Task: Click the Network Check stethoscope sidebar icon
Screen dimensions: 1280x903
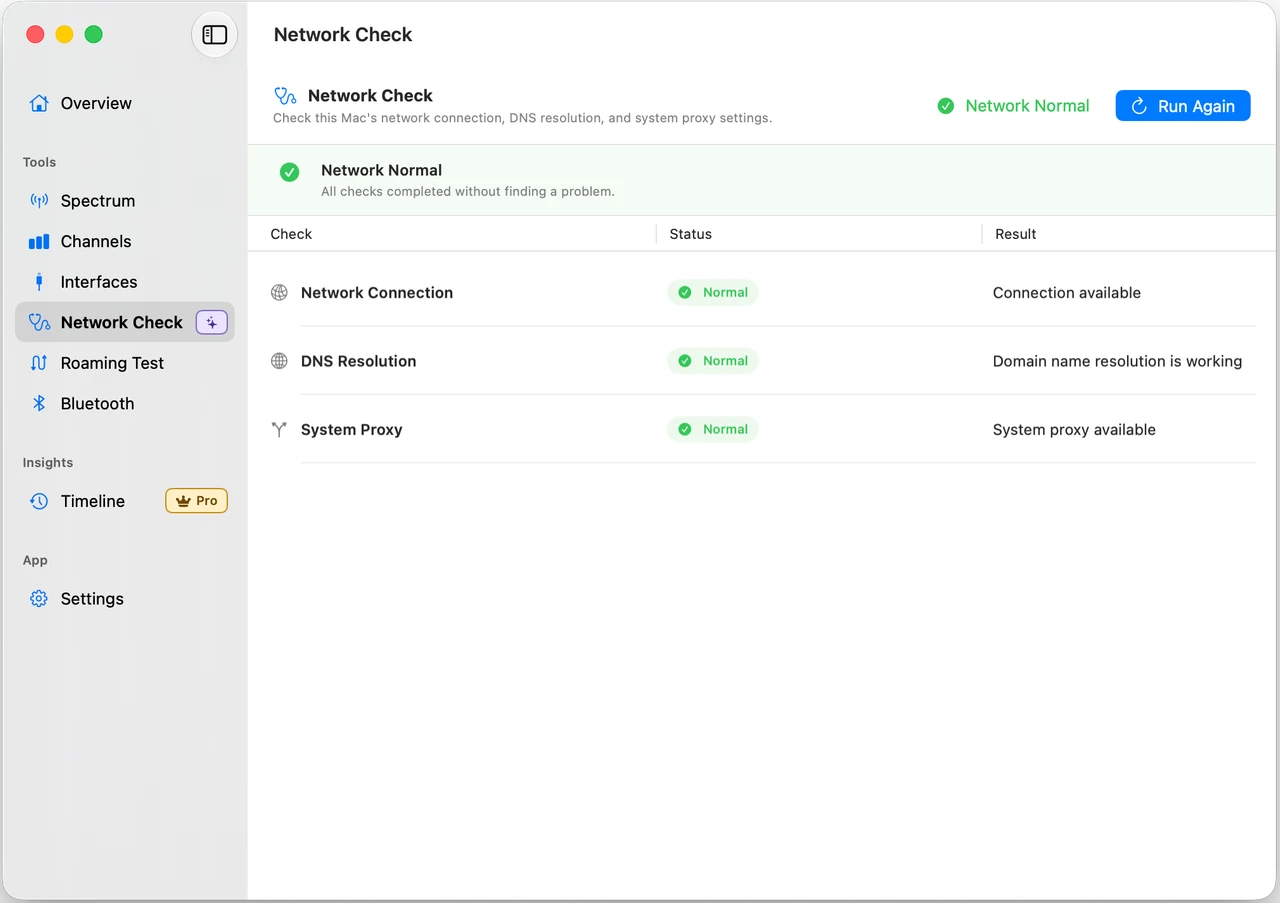Action: tap(39, 322)
